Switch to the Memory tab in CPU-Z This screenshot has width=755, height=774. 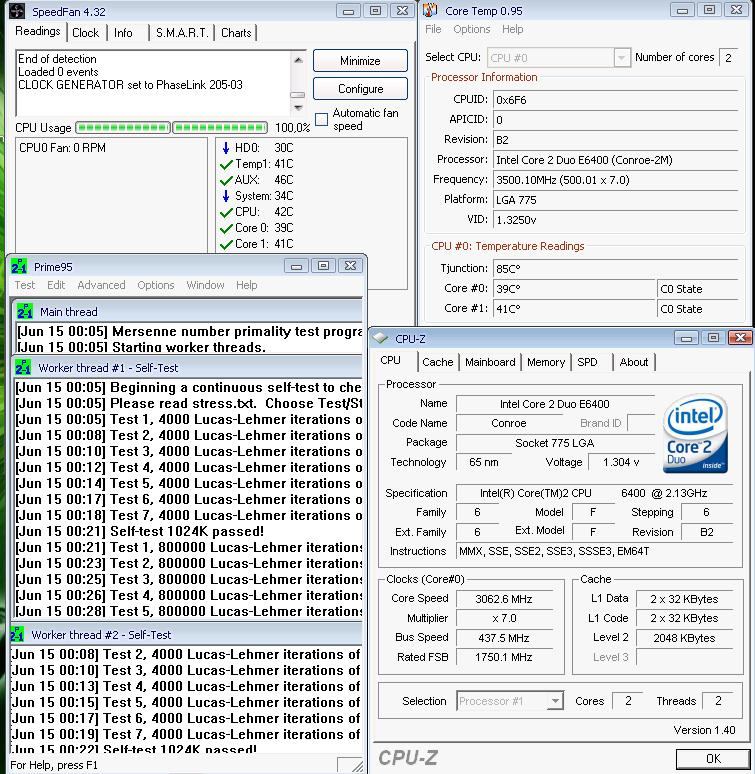tap(546, 362)
